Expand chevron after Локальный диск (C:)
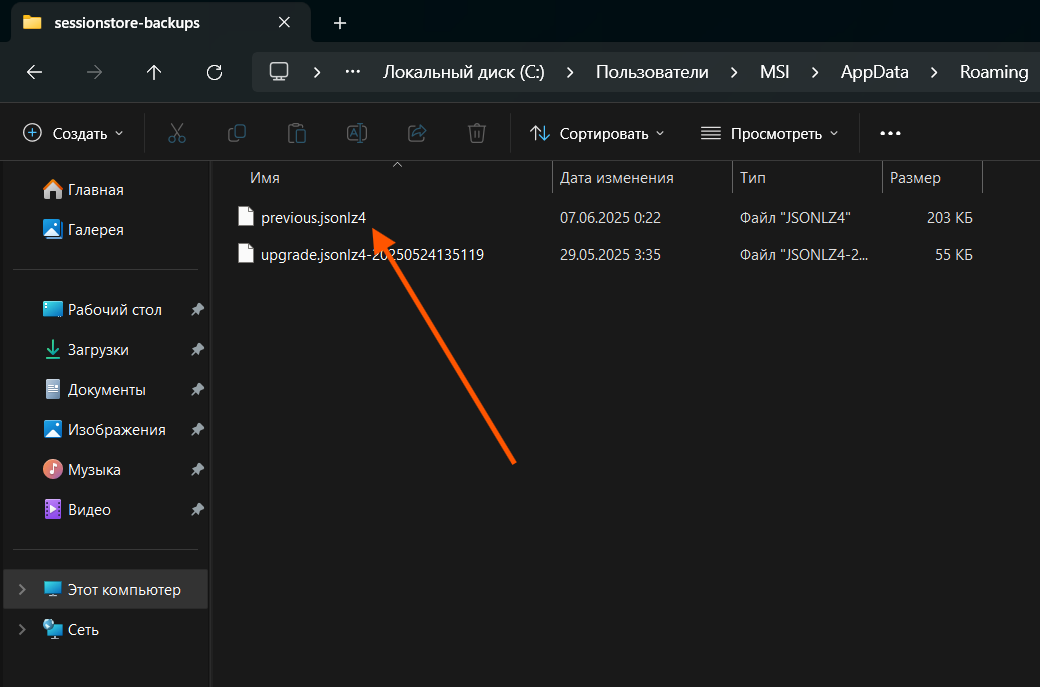This screenshot has height=687, width=1040. [570, 72]
